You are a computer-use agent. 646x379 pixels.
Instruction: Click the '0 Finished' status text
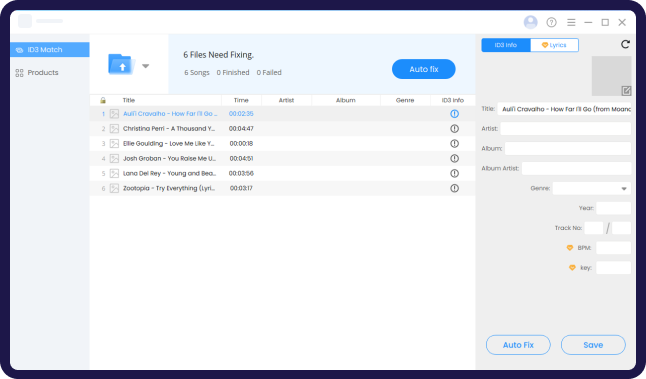233,73
